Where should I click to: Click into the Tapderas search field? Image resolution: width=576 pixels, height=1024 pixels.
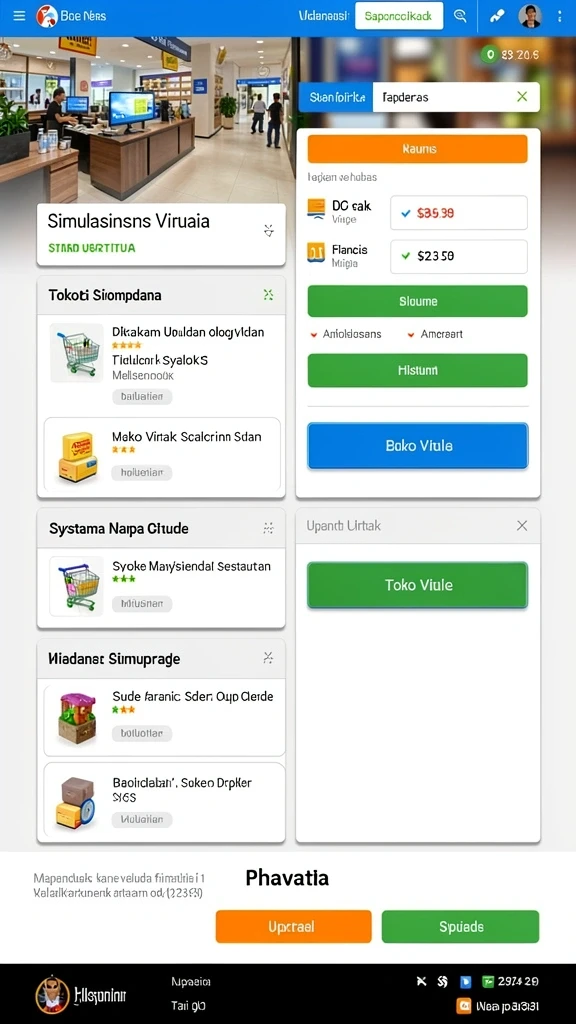coord(456,97)
